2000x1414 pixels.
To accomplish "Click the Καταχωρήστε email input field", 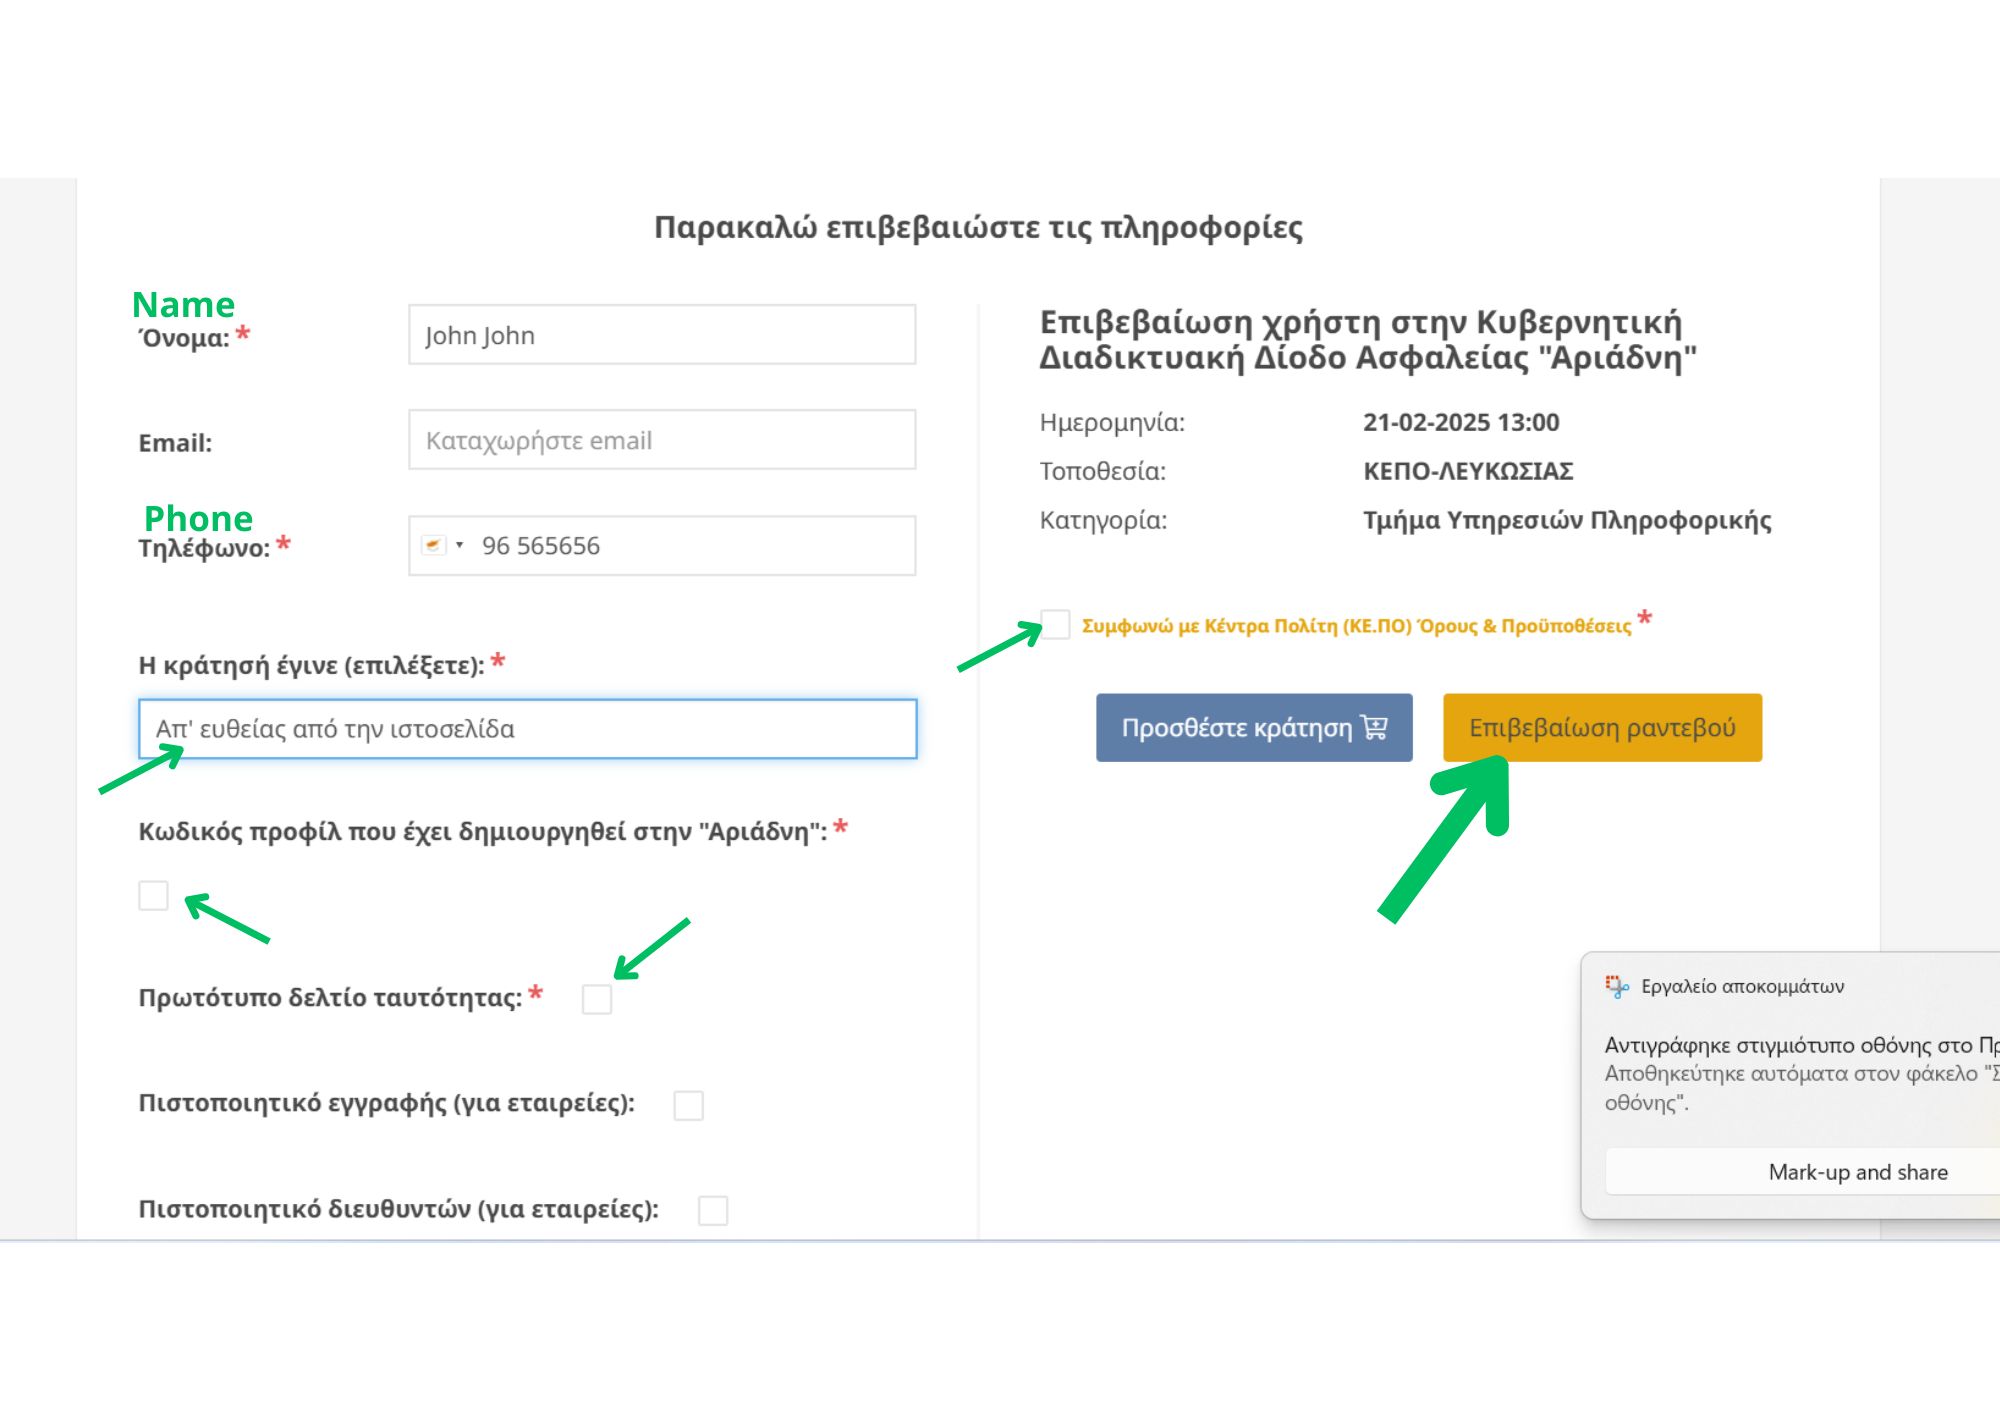I will click(661, 440).
